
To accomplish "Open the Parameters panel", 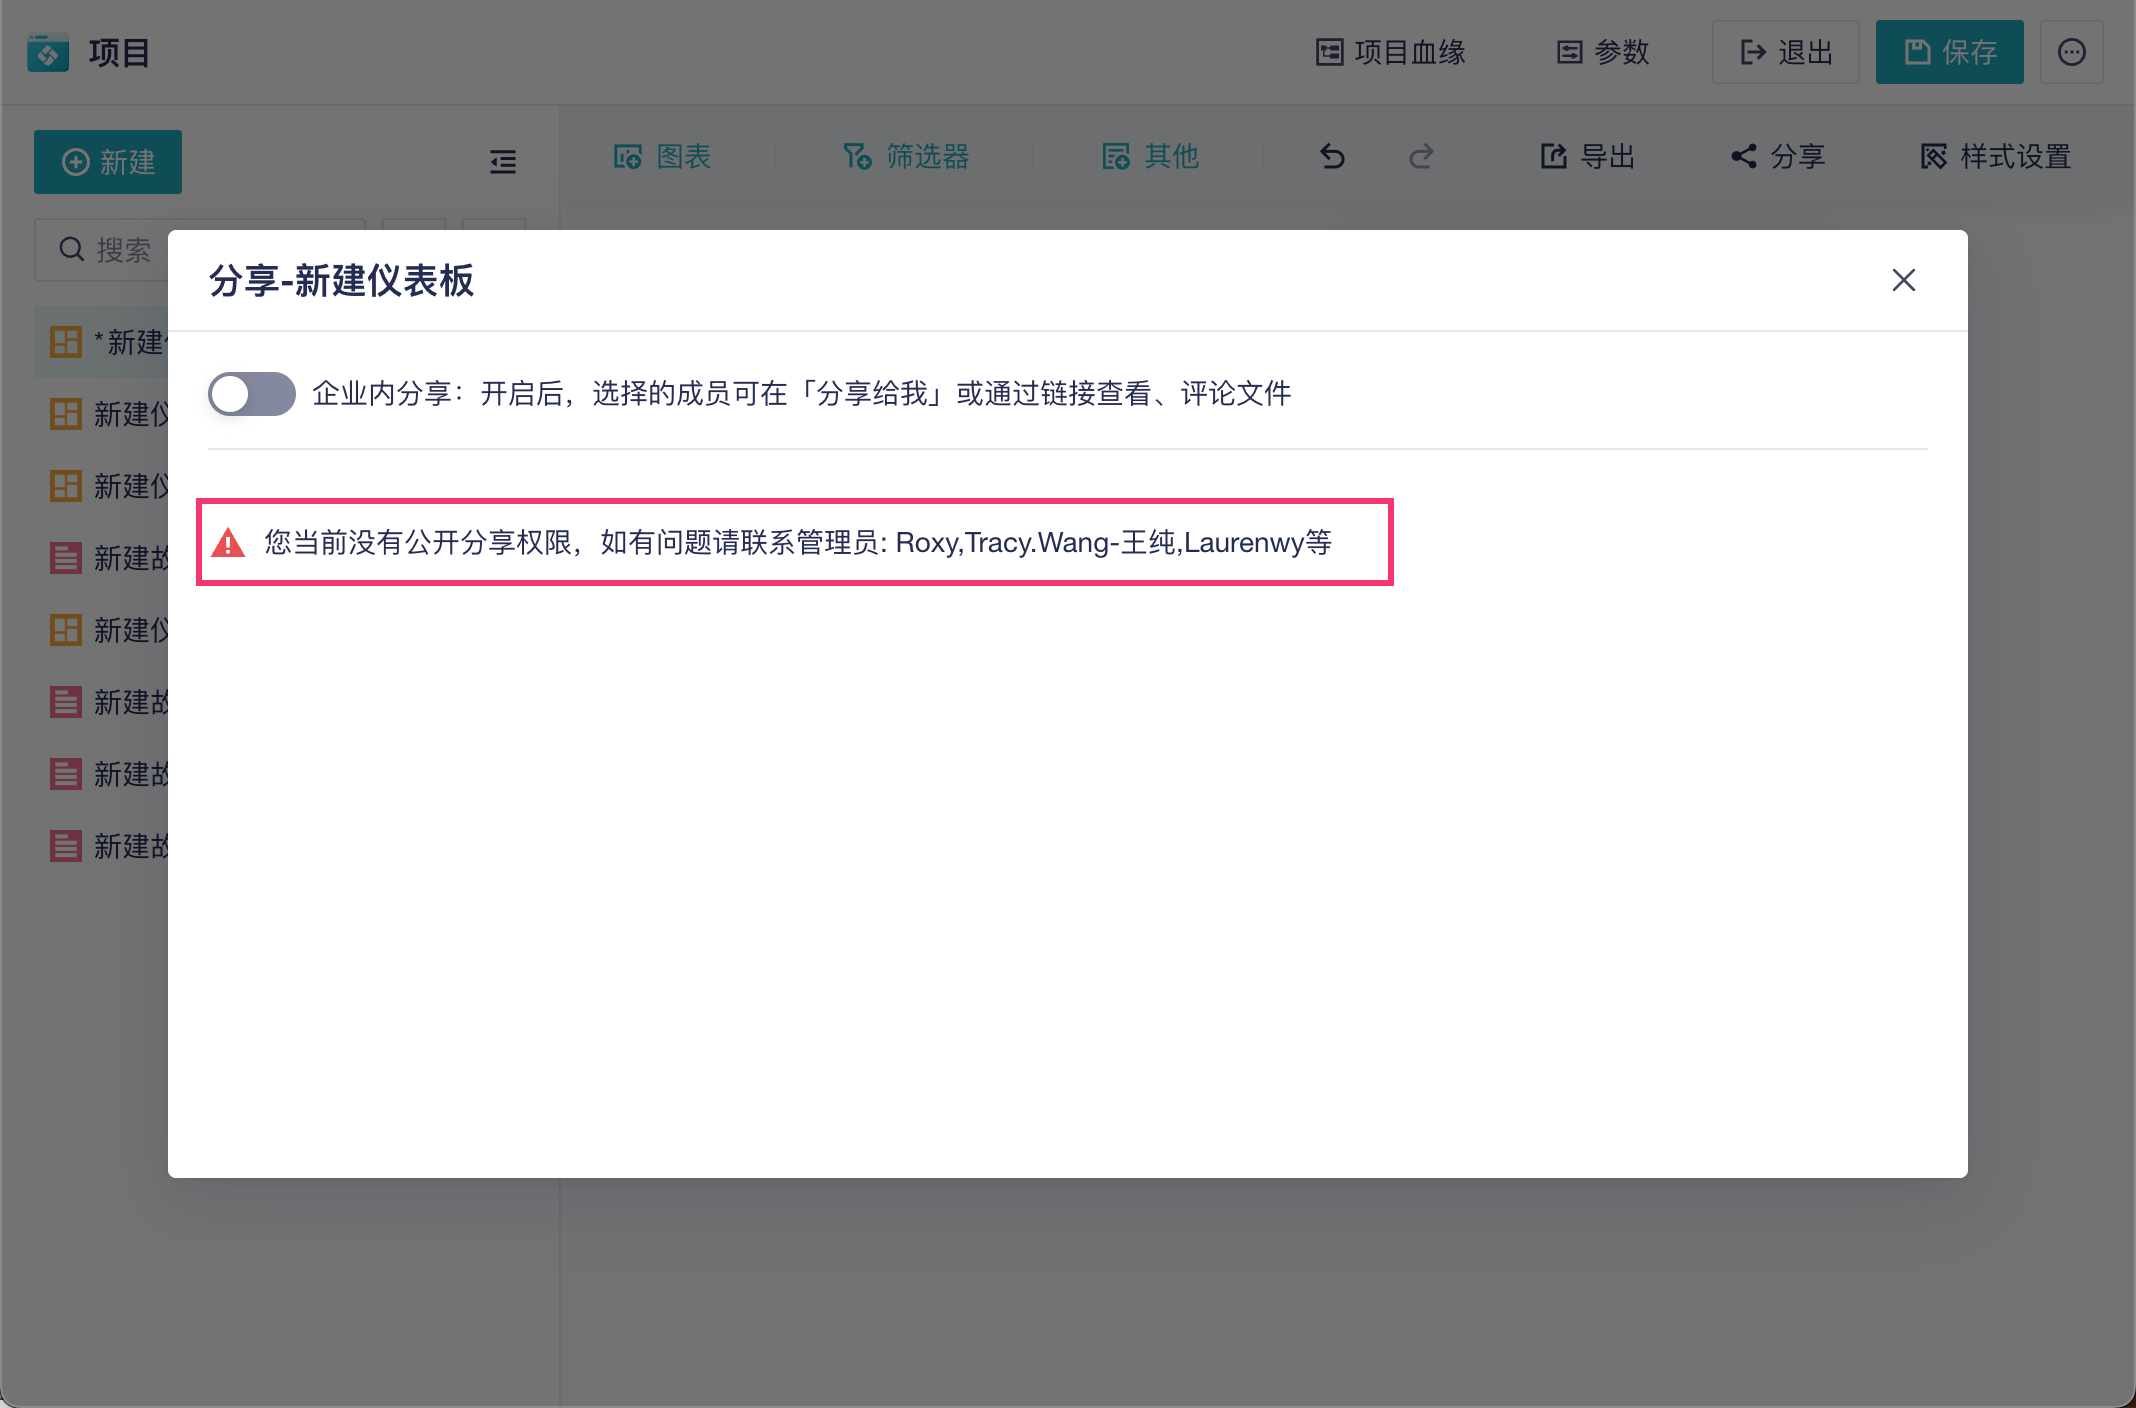I will point(1602,52).
